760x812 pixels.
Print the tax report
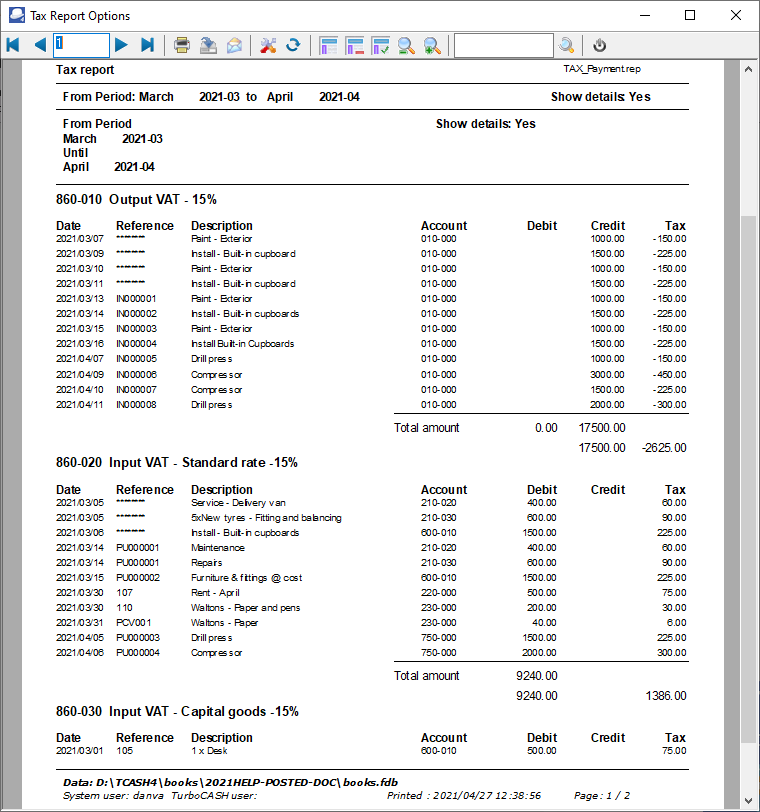(182, 45)
